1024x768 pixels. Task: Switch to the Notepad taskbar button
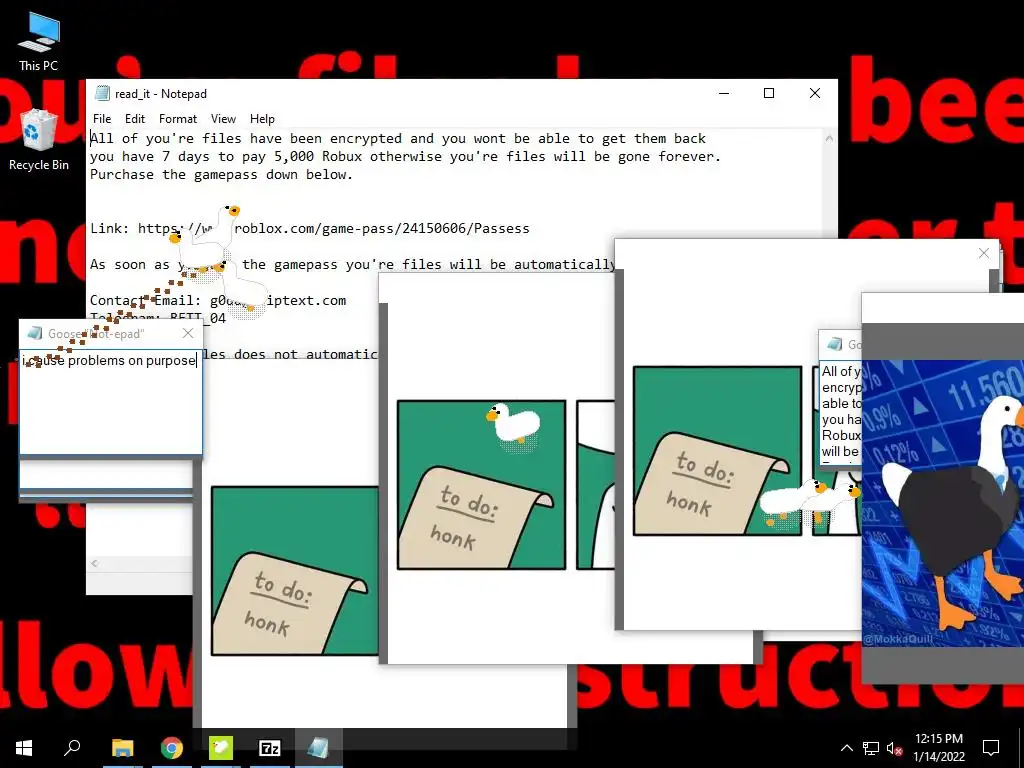coord(319,748)
